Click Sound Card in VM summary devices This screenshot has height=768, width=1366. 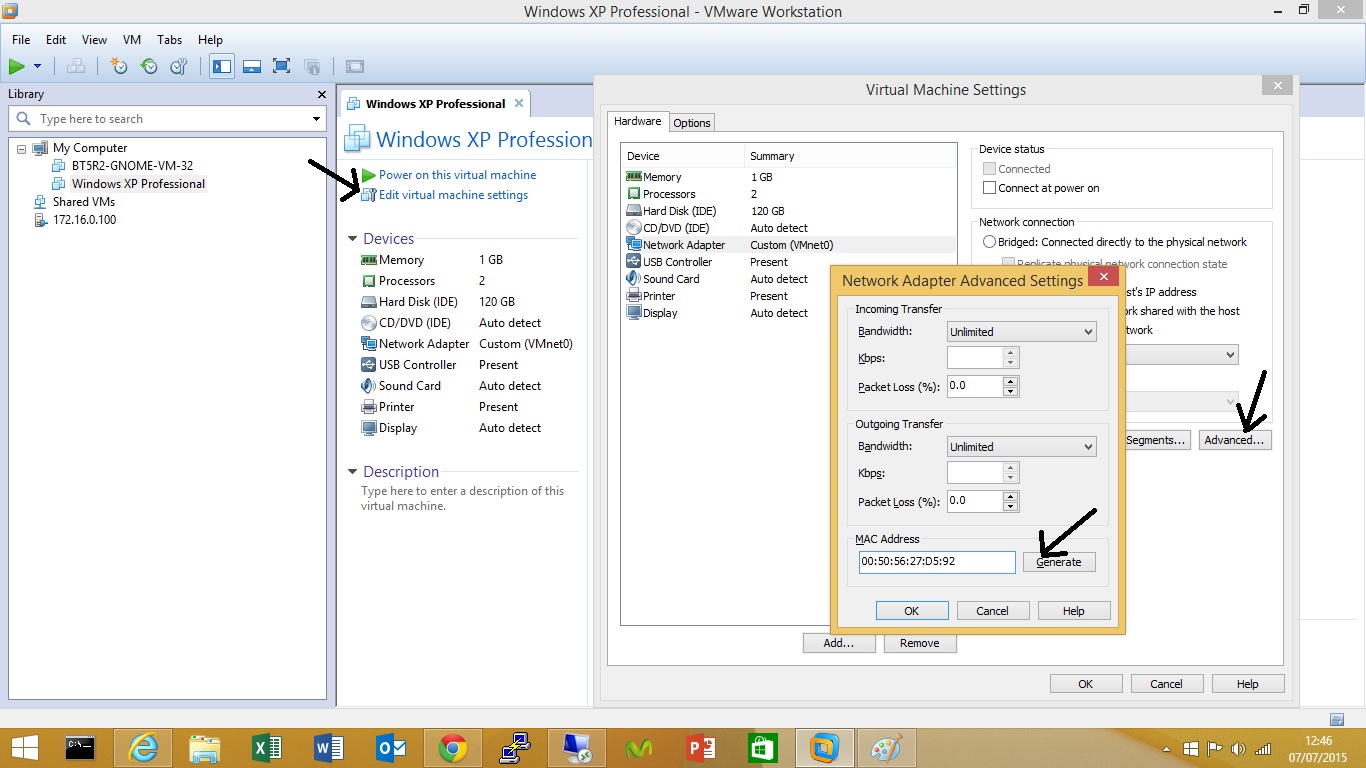coord(409,385)
